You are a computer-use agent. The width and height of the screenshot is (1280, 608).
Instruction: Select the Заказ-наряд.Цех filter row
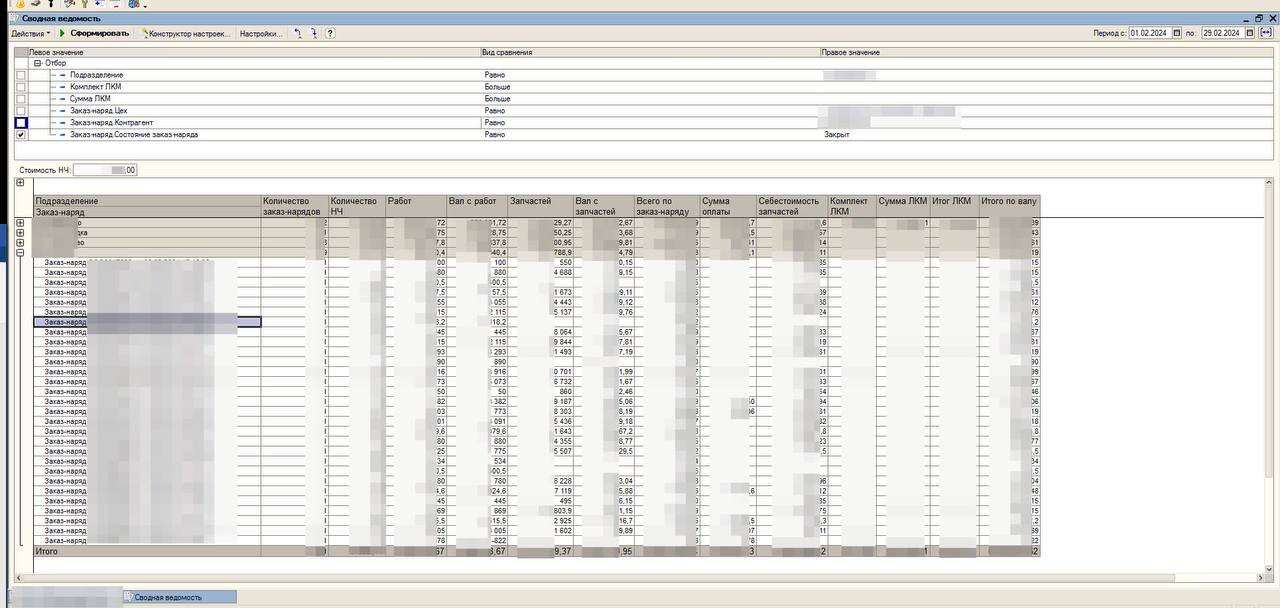(x=645, y=111)
